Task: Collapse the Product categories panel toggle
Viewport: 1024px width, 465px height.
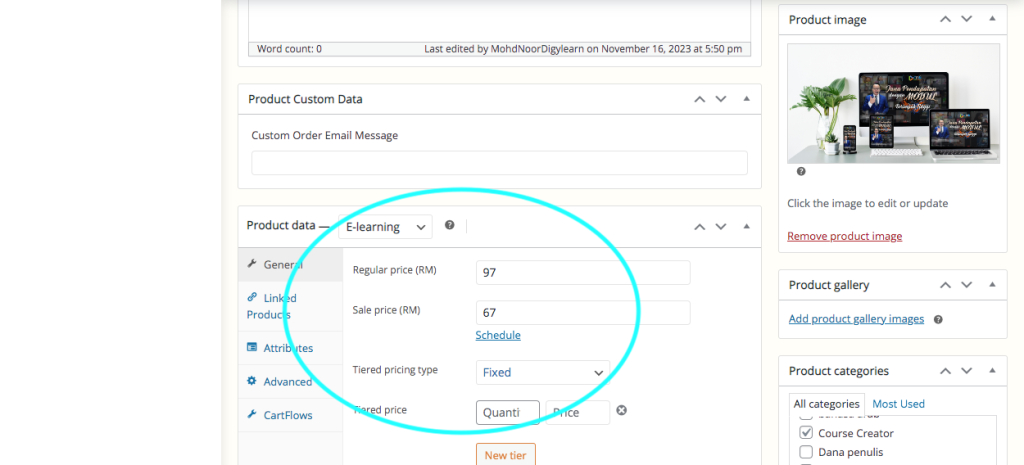Action: tap(992, 370)
